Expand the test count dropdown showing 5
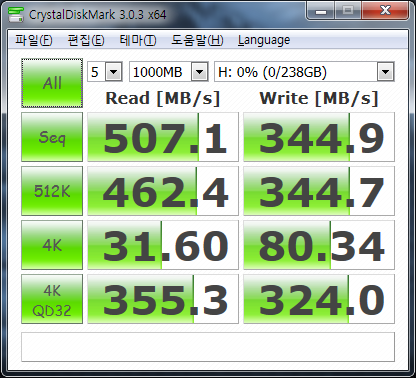416x378 pixels. [x=113, y=72]
